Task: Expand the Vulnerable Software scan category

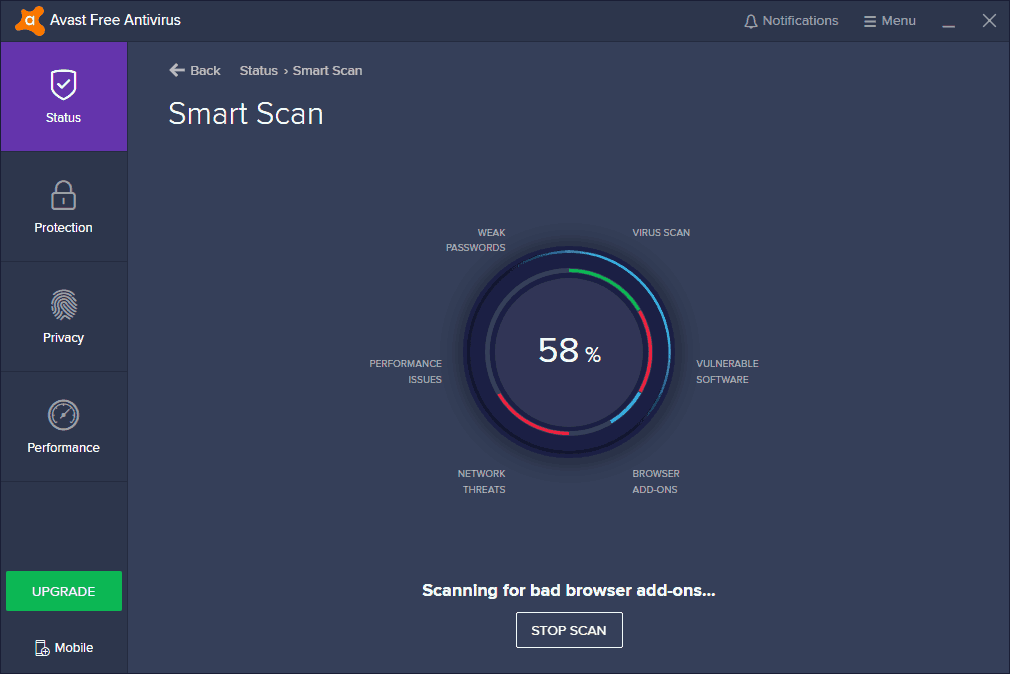Action: pyautogui.click(x=724, y=371)
